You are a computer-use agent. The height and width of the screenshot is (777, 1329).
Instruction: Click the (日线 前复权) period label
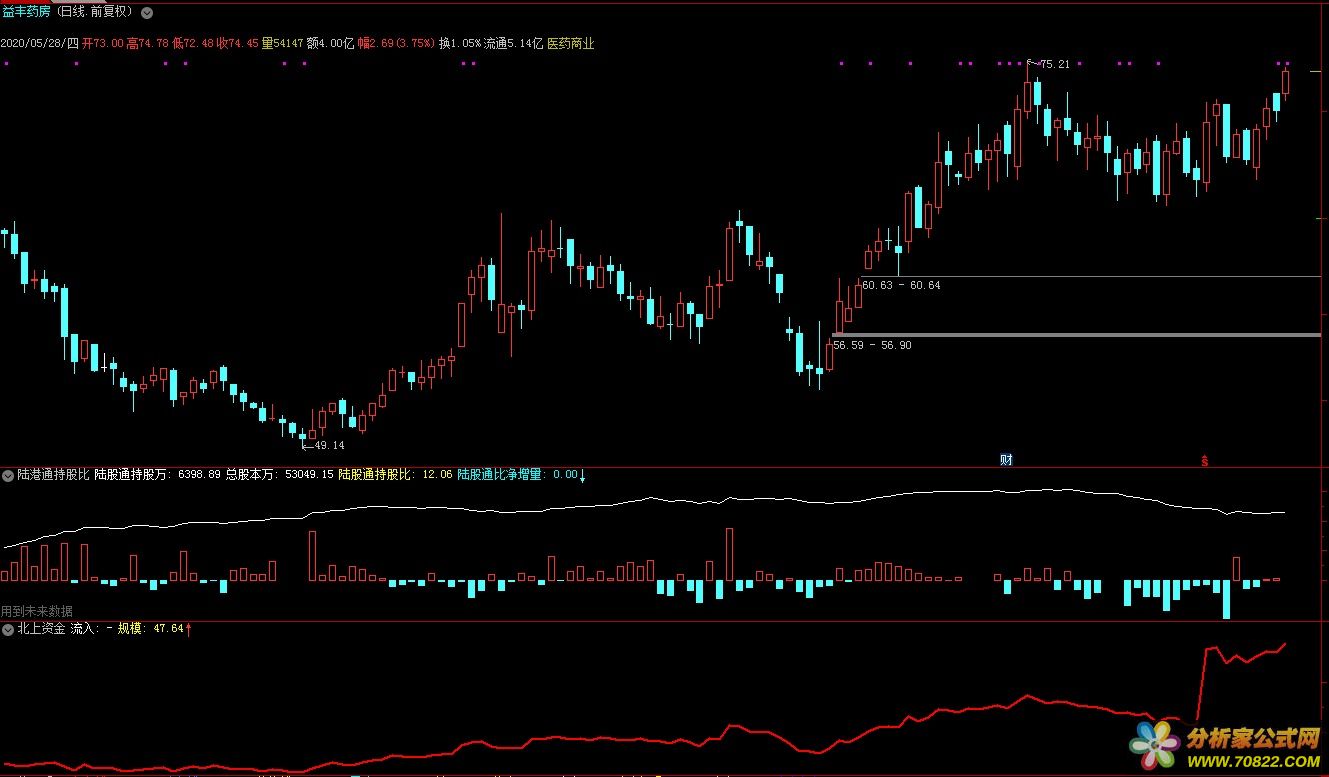pyautogui.click(x=94, y=13)
